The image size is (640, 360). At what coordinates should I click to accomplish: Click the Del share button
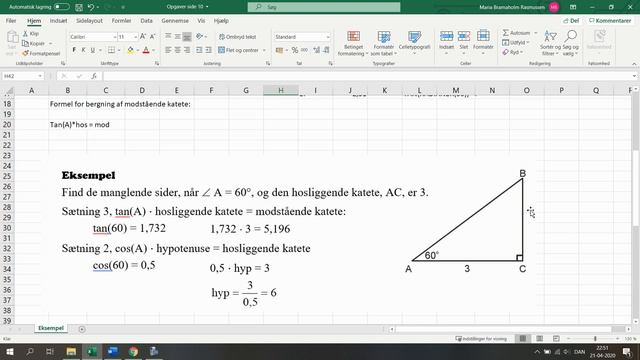pyautogui.click(x=571, y=21)
